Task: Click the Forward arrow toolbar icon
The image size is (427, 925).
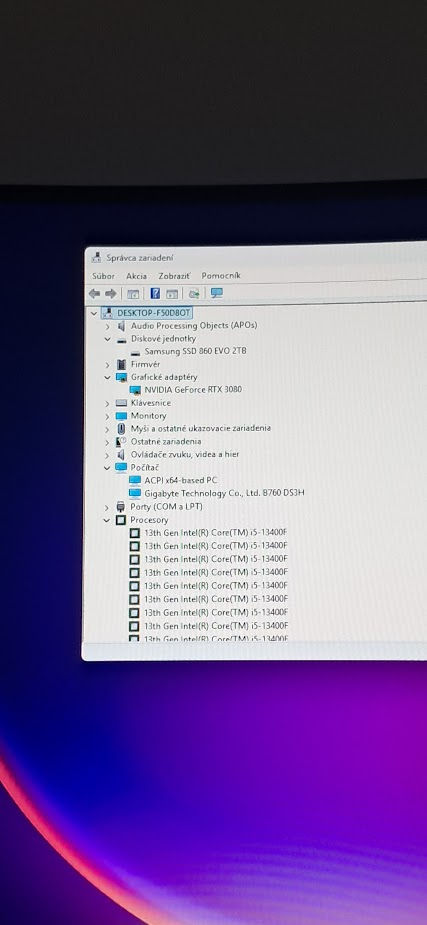Action: coord(110,293)
